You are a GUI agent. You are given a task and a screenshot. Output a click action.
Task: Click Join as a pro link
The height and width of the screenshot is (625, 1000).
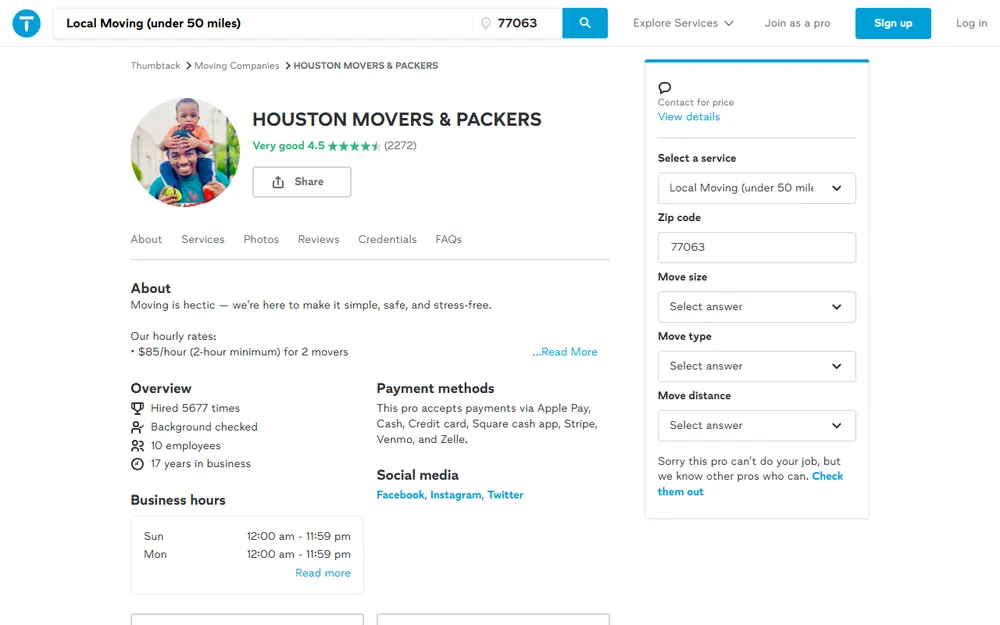797,23
